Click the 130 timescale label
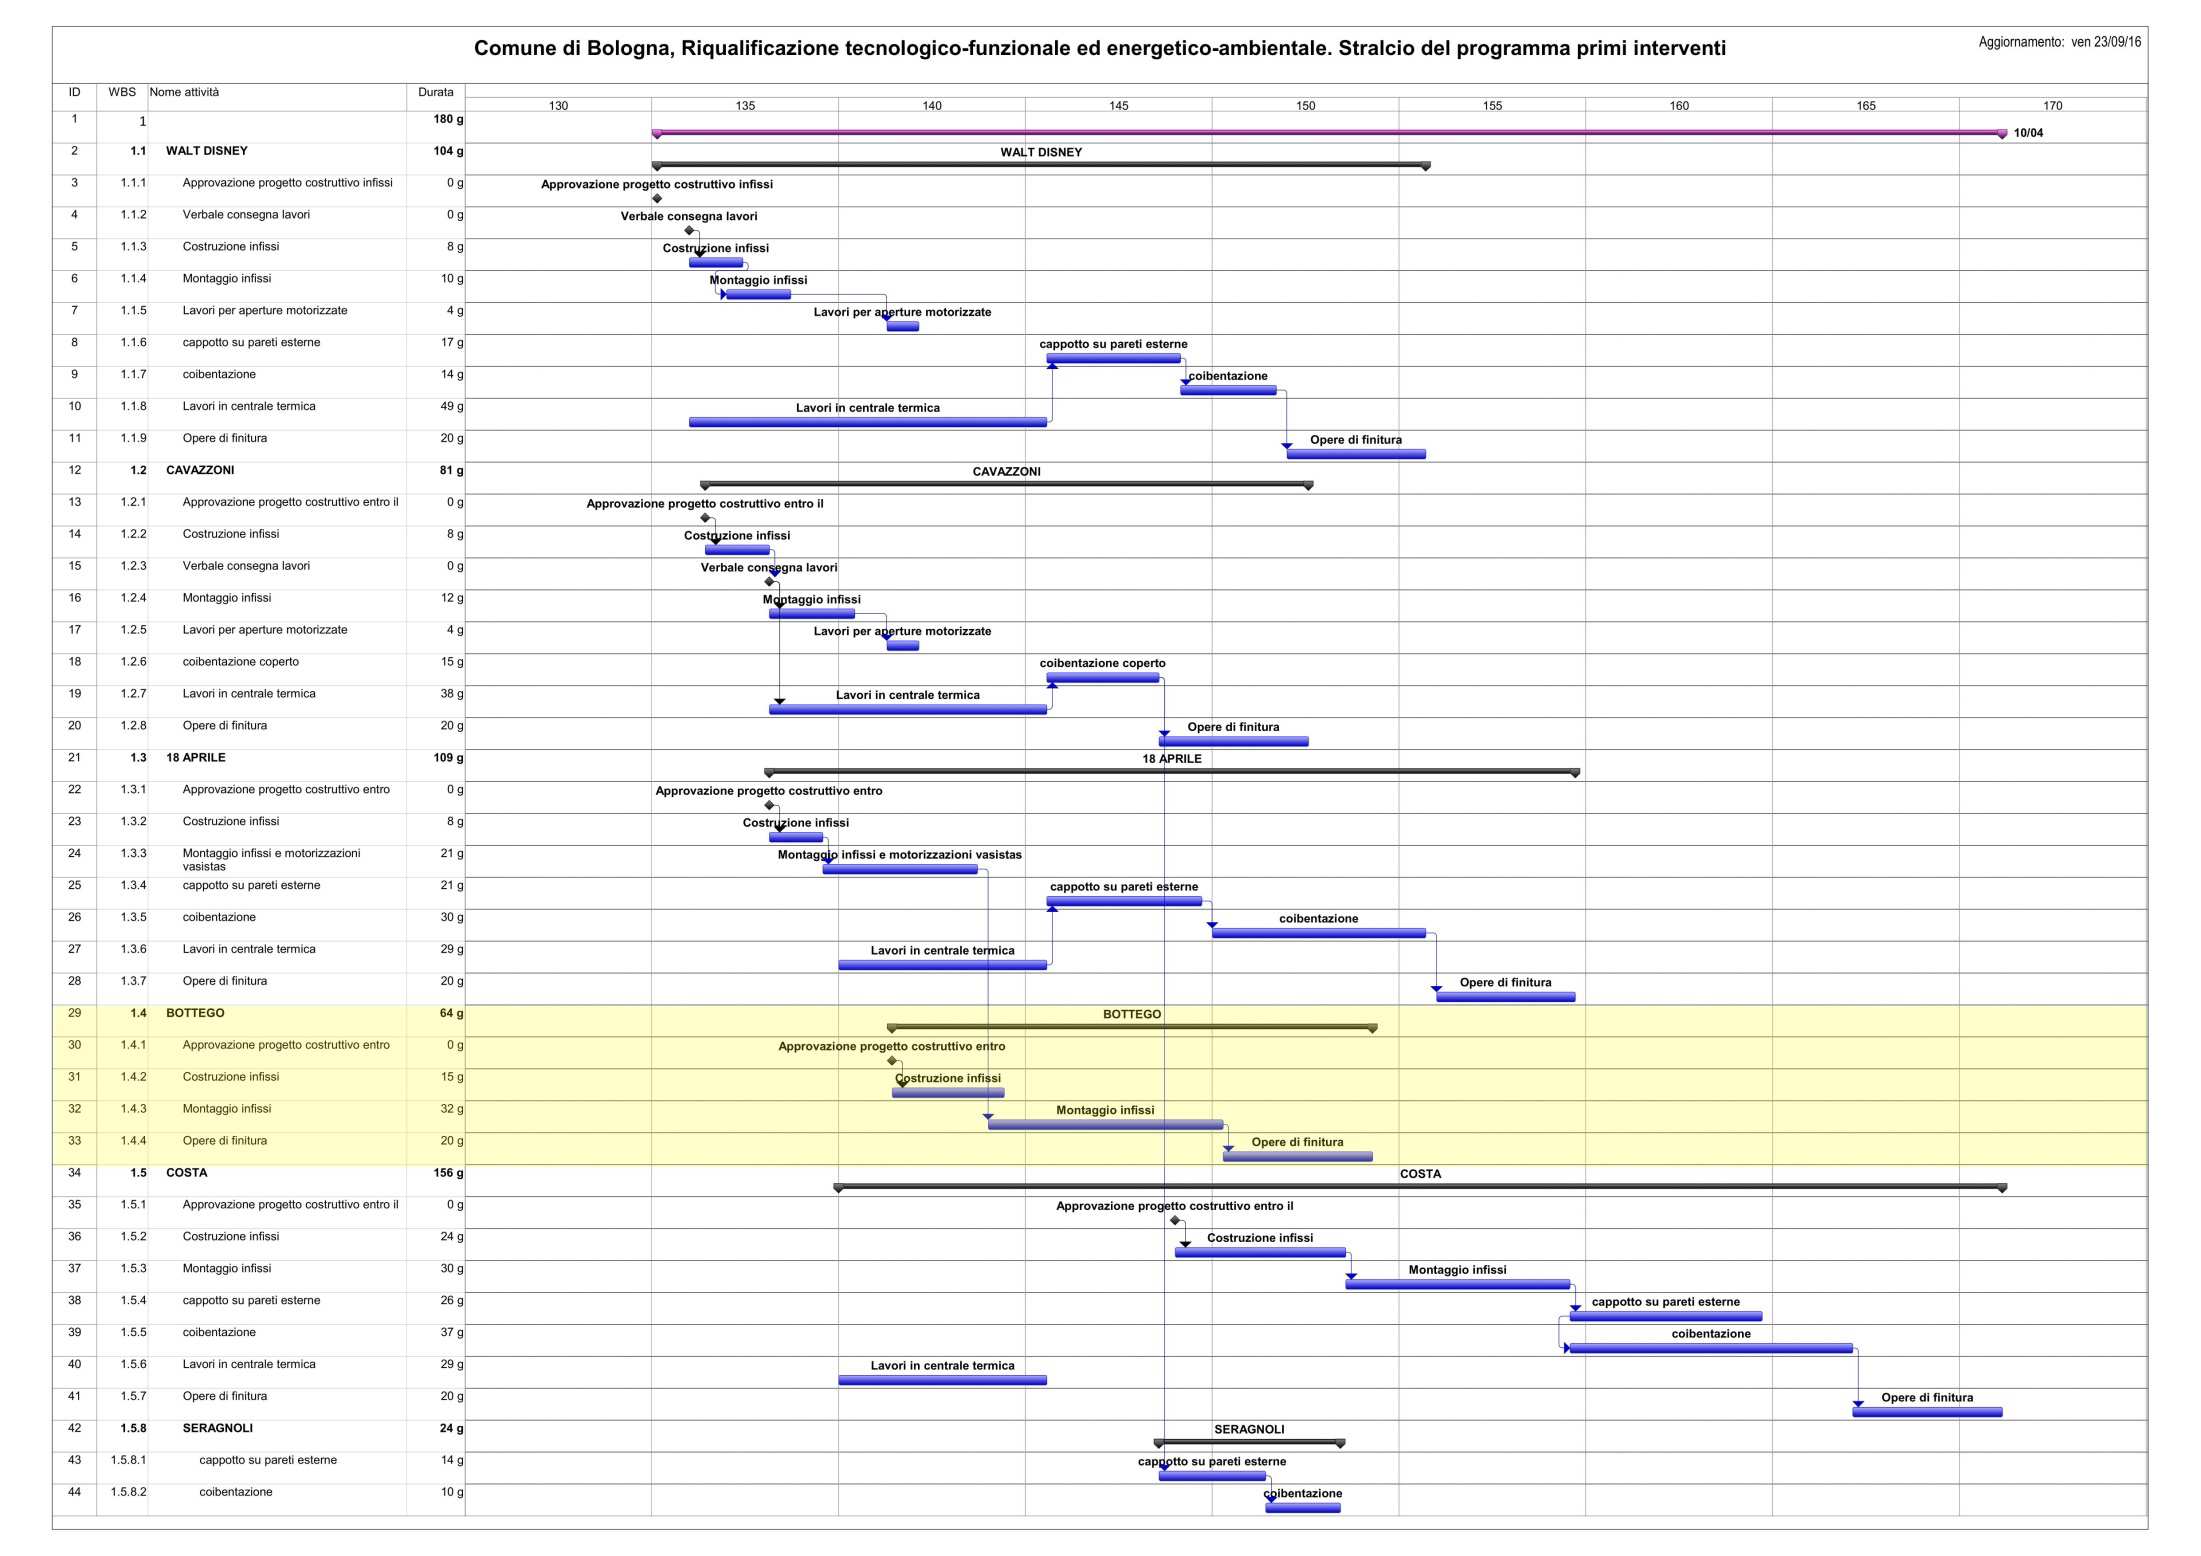Image resolution: width=2201 pixels, height=1556 pixels. coord(558,105)
